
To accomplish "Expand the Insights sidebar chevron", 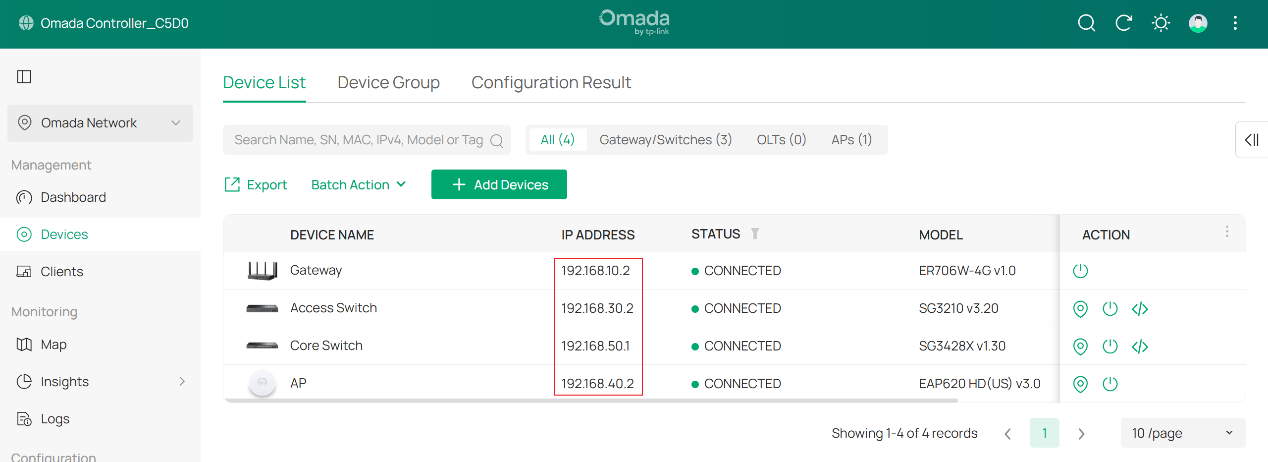I will (182, 381).
